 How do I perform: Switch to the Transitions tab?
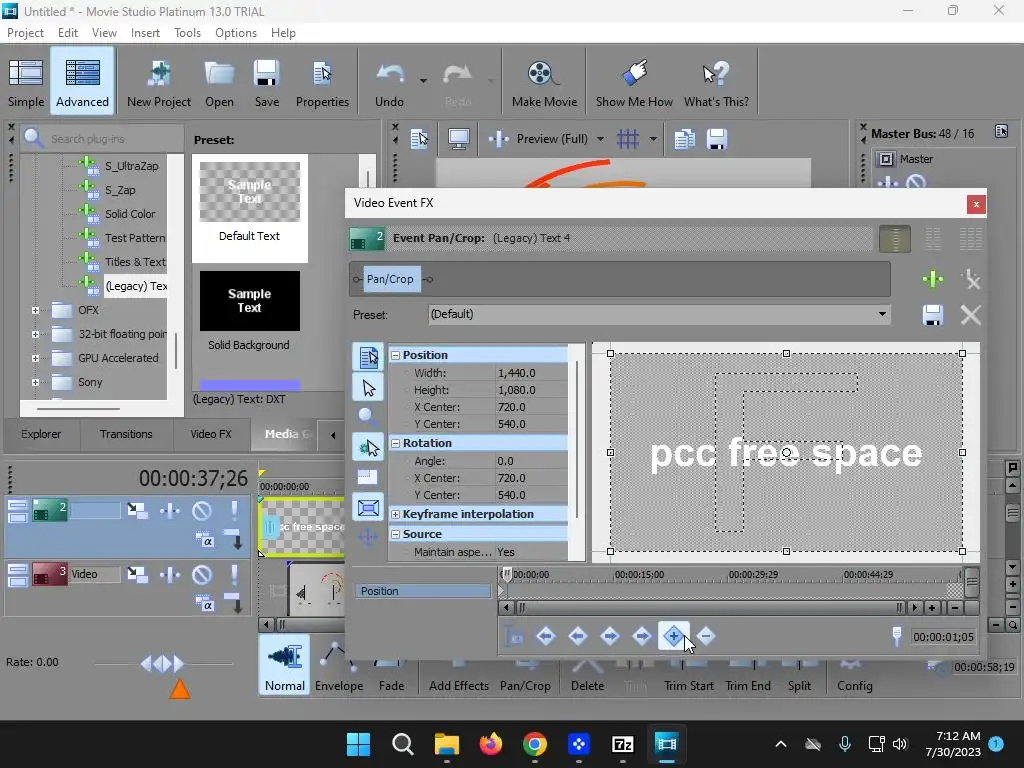(126, 434)
